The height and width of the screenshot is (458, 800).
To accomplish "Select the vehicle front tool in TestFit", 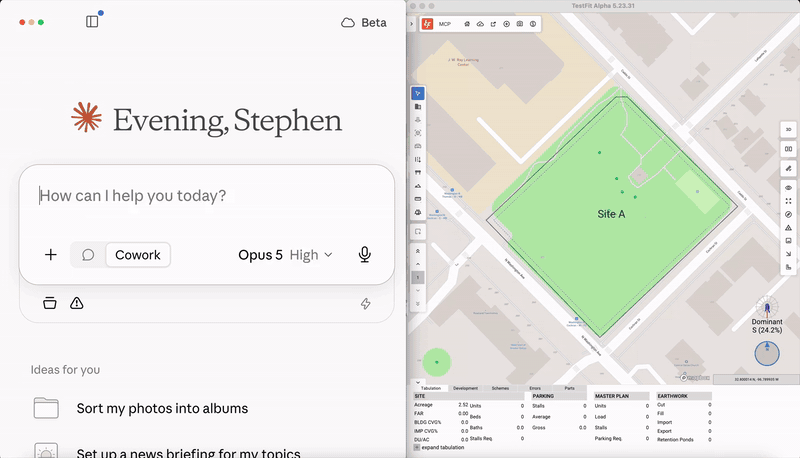I will pos(418,212).
